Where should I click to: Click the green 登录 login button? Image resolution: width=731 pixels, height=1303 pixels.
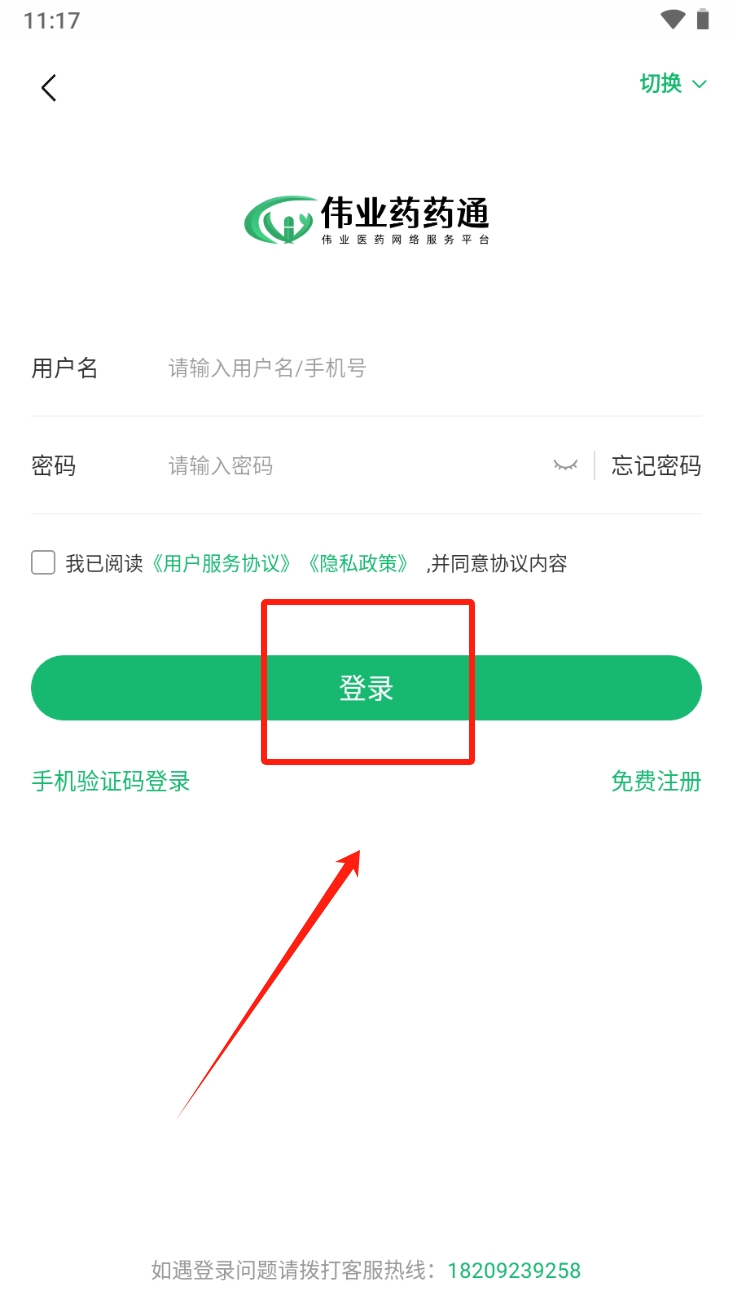click(x=366, y=688)
